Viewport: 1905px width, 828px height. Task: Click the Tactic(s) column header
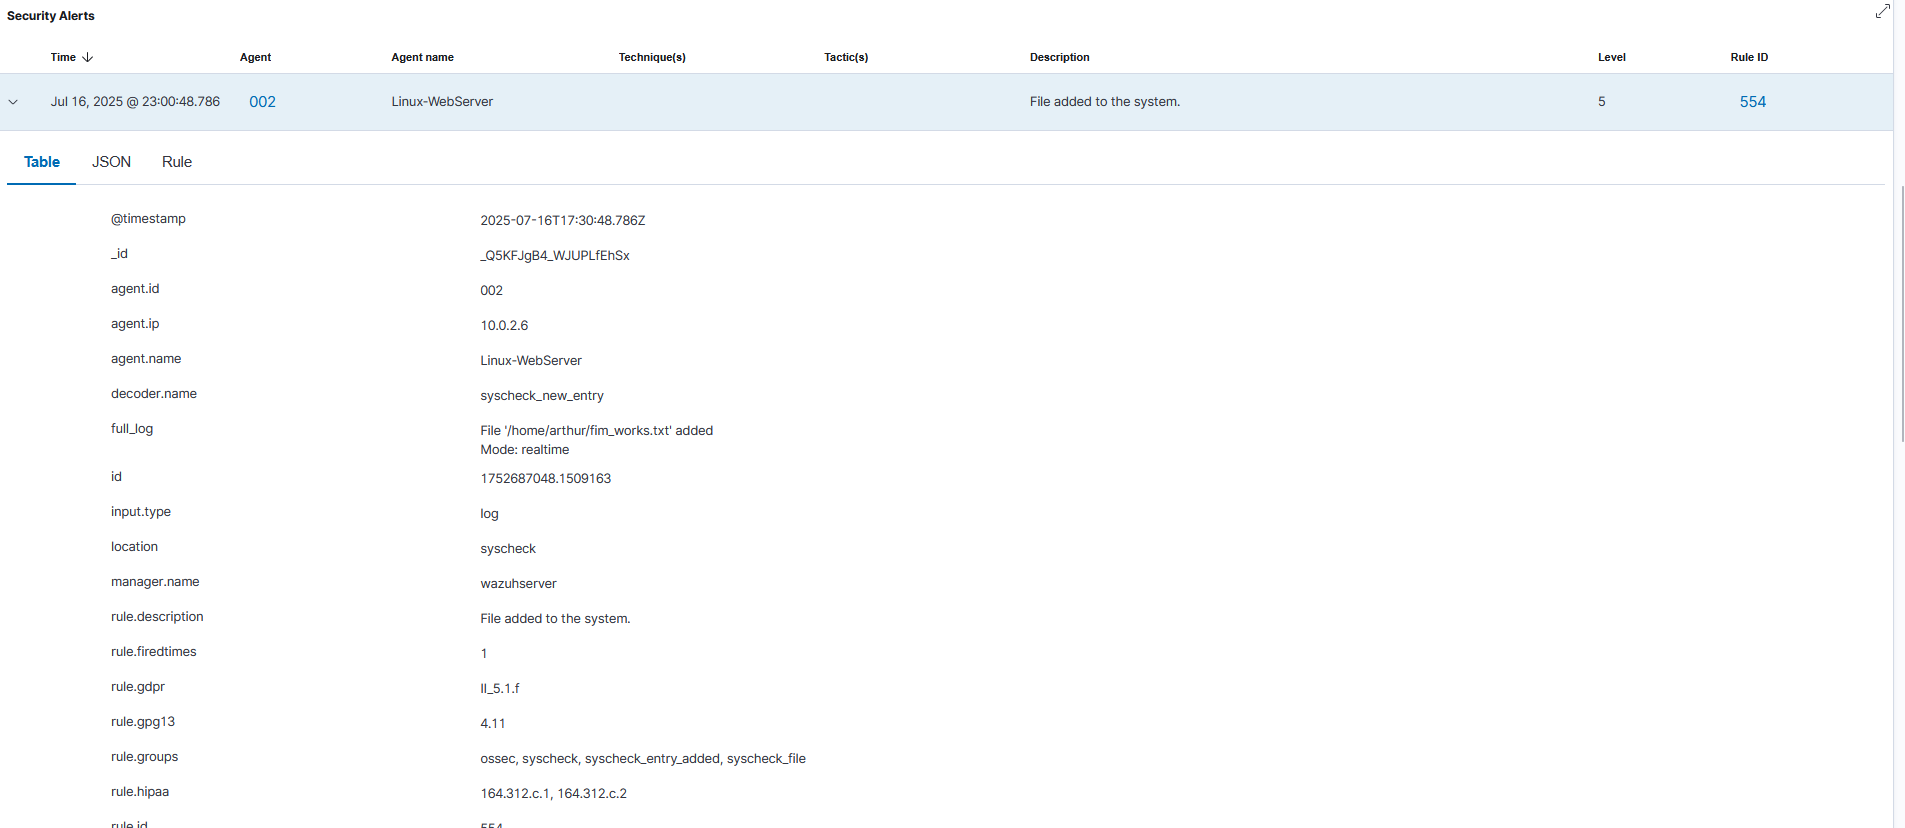pos(846,57)
